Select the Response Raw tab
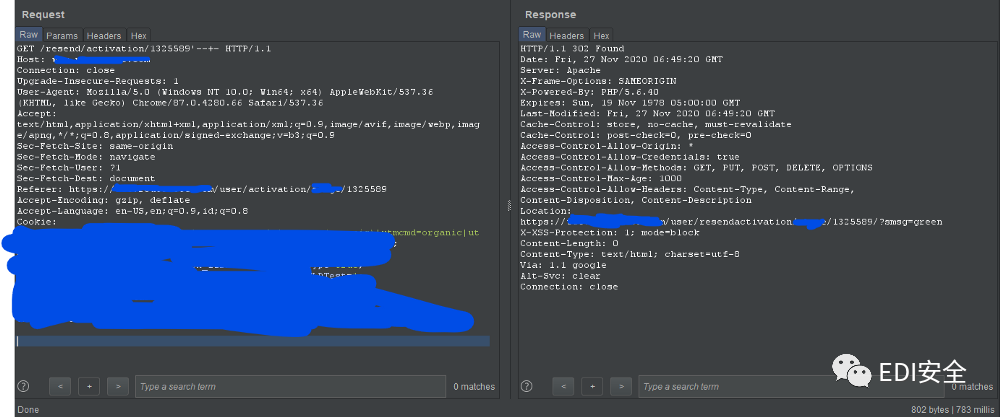 coord(532,34)
